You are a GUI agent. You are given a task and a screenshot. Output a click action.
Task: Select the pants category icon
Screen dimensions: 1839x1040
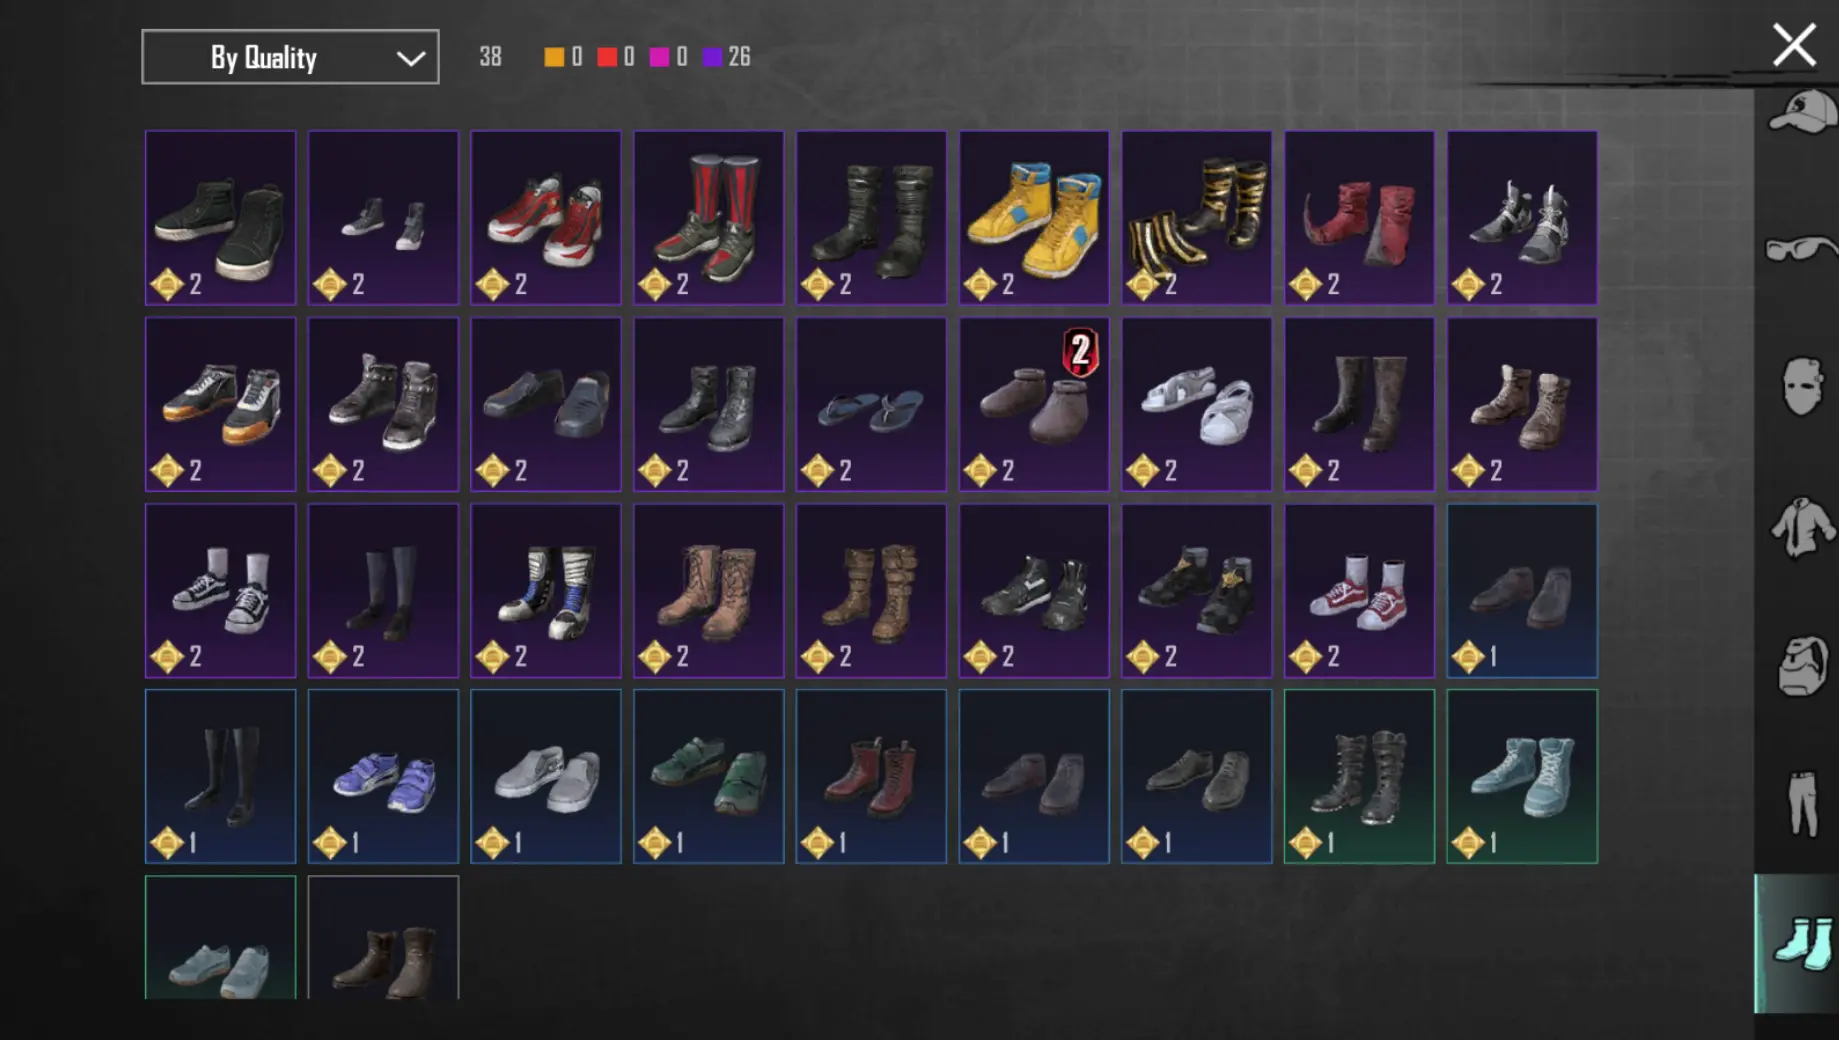click(1803, 803)
